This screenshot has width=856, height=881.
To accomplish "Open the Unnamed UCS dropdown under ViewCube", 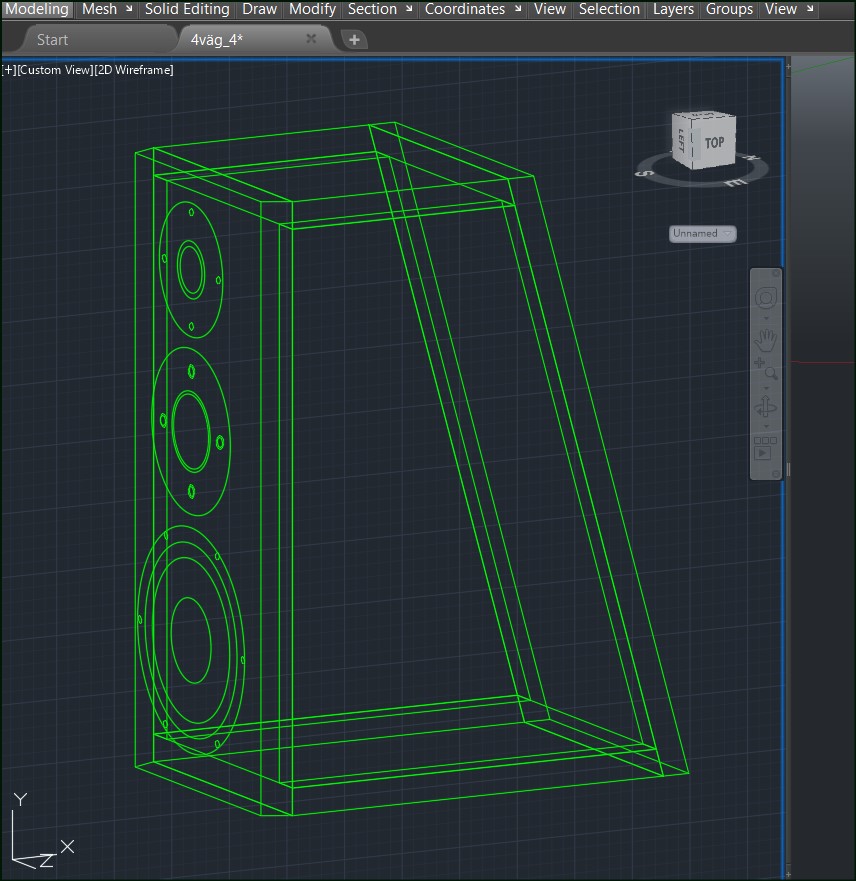I will (702, 234).
